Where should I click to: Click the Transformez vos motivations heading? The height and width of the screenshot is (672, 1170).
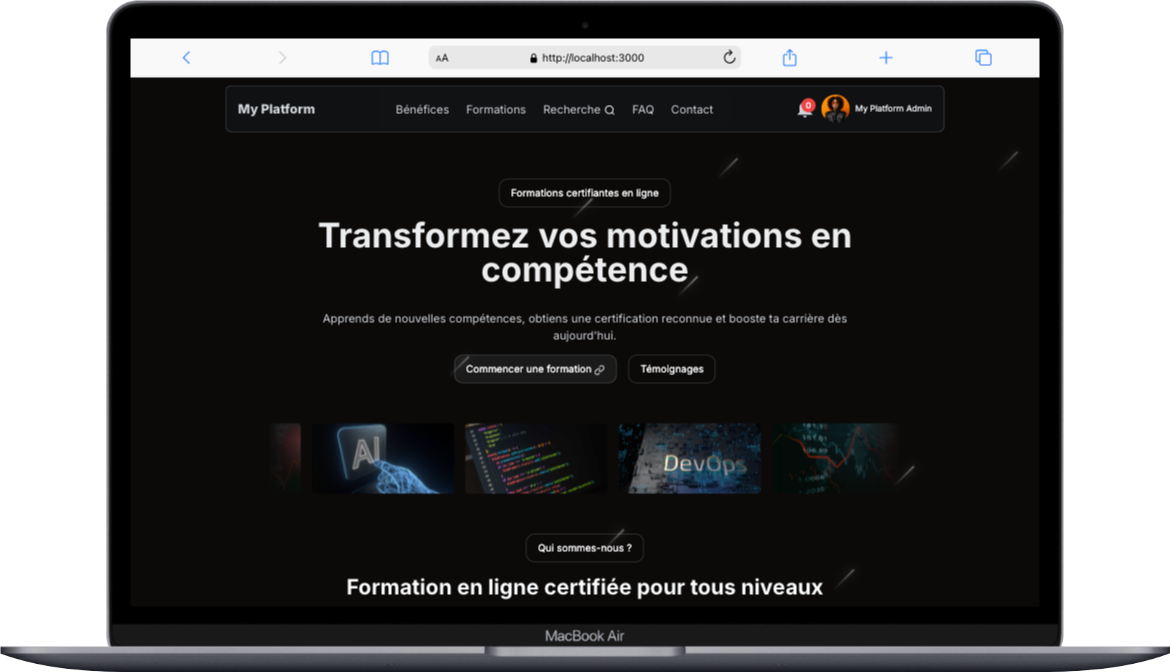click(584, 253)
